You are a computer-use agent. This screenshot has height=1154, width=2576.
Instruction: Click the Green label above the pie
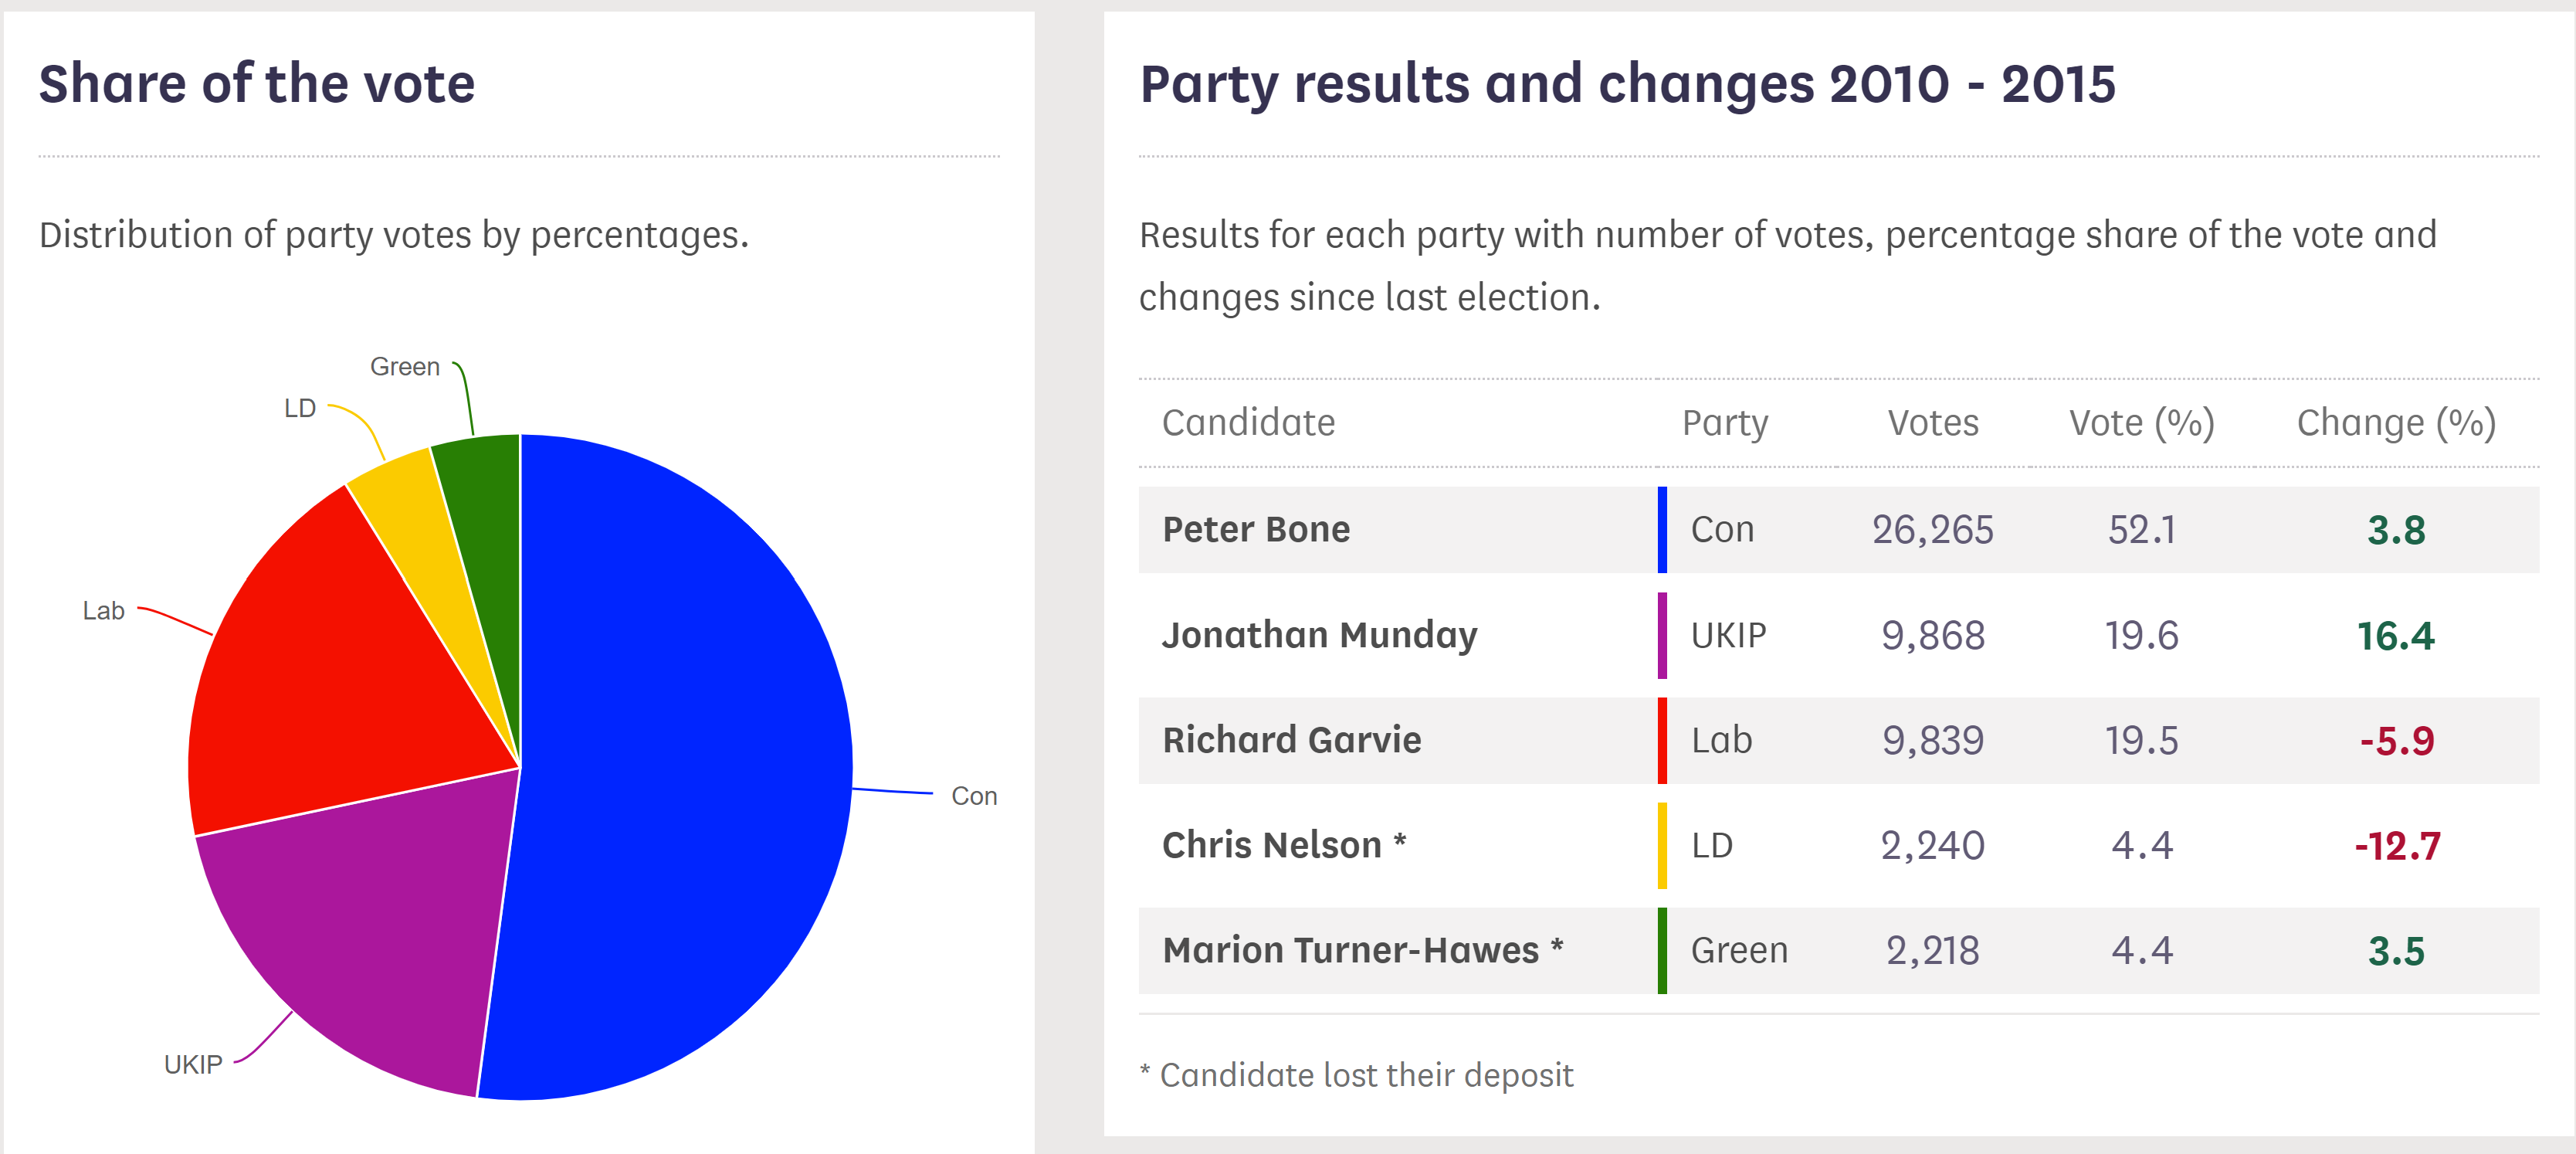[405, 367]
